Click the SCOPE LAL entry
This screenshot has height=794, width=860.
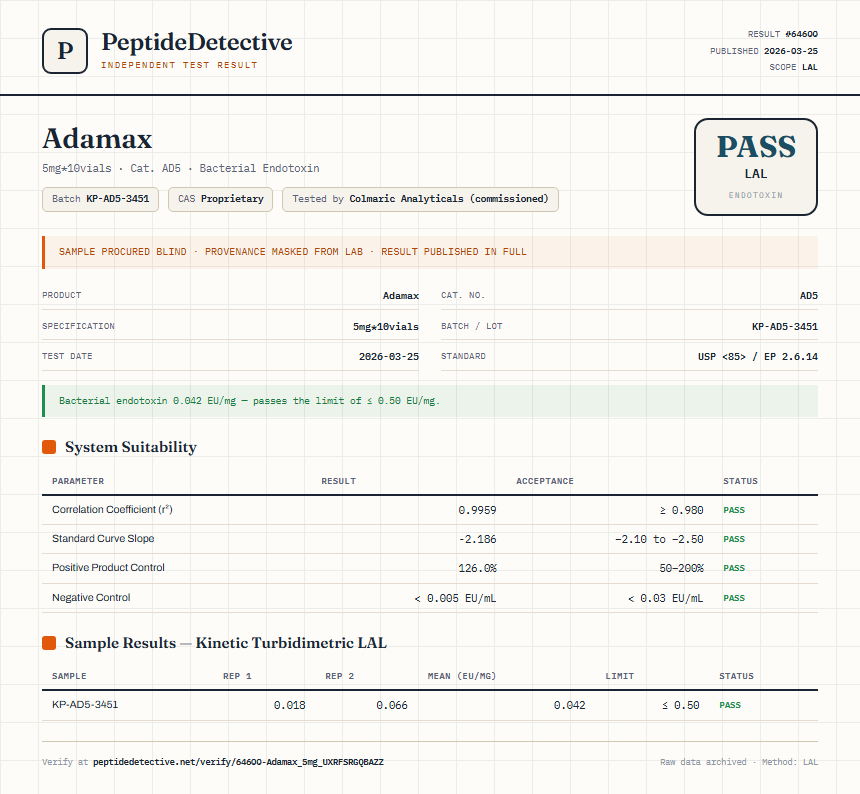(x=794, y=67)
